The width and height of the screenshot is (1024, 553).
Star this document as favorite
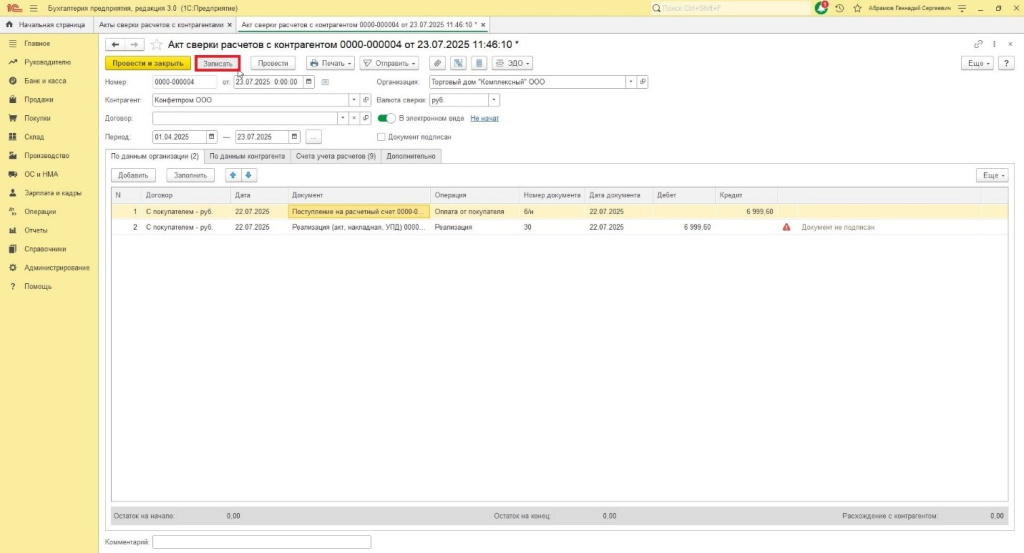156,44
